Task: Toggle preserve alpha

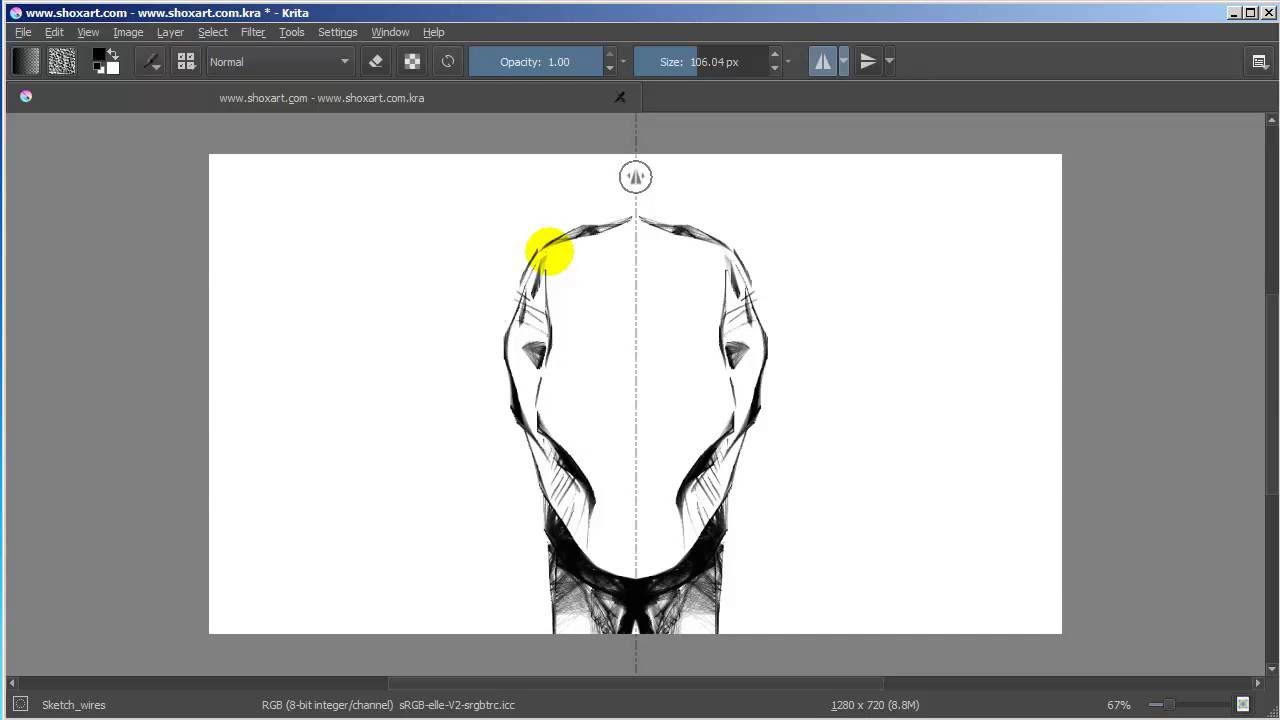Action: coord(412,62)
